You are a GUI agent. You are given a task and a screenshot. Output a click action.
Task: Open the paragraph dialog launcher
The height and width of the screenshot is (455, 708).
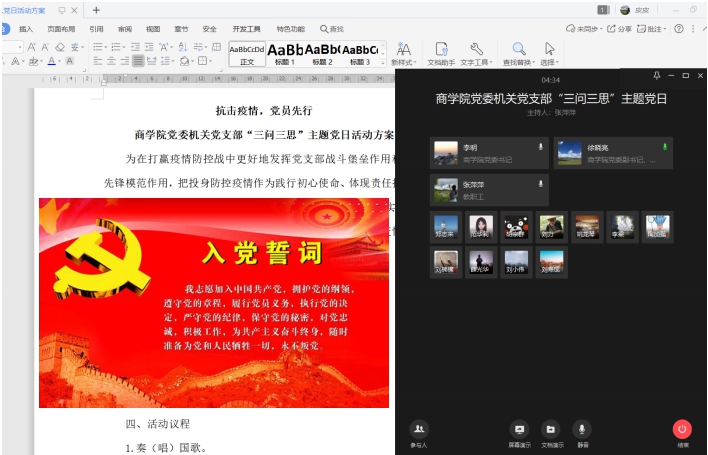coord(222,70)
